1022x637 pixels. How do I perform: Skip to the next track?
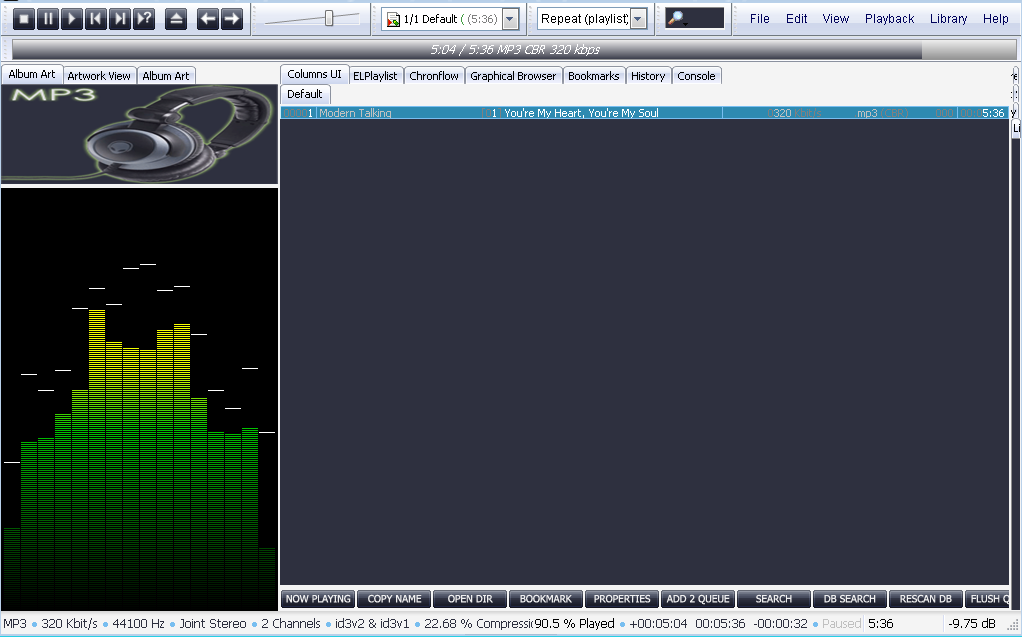120,18
